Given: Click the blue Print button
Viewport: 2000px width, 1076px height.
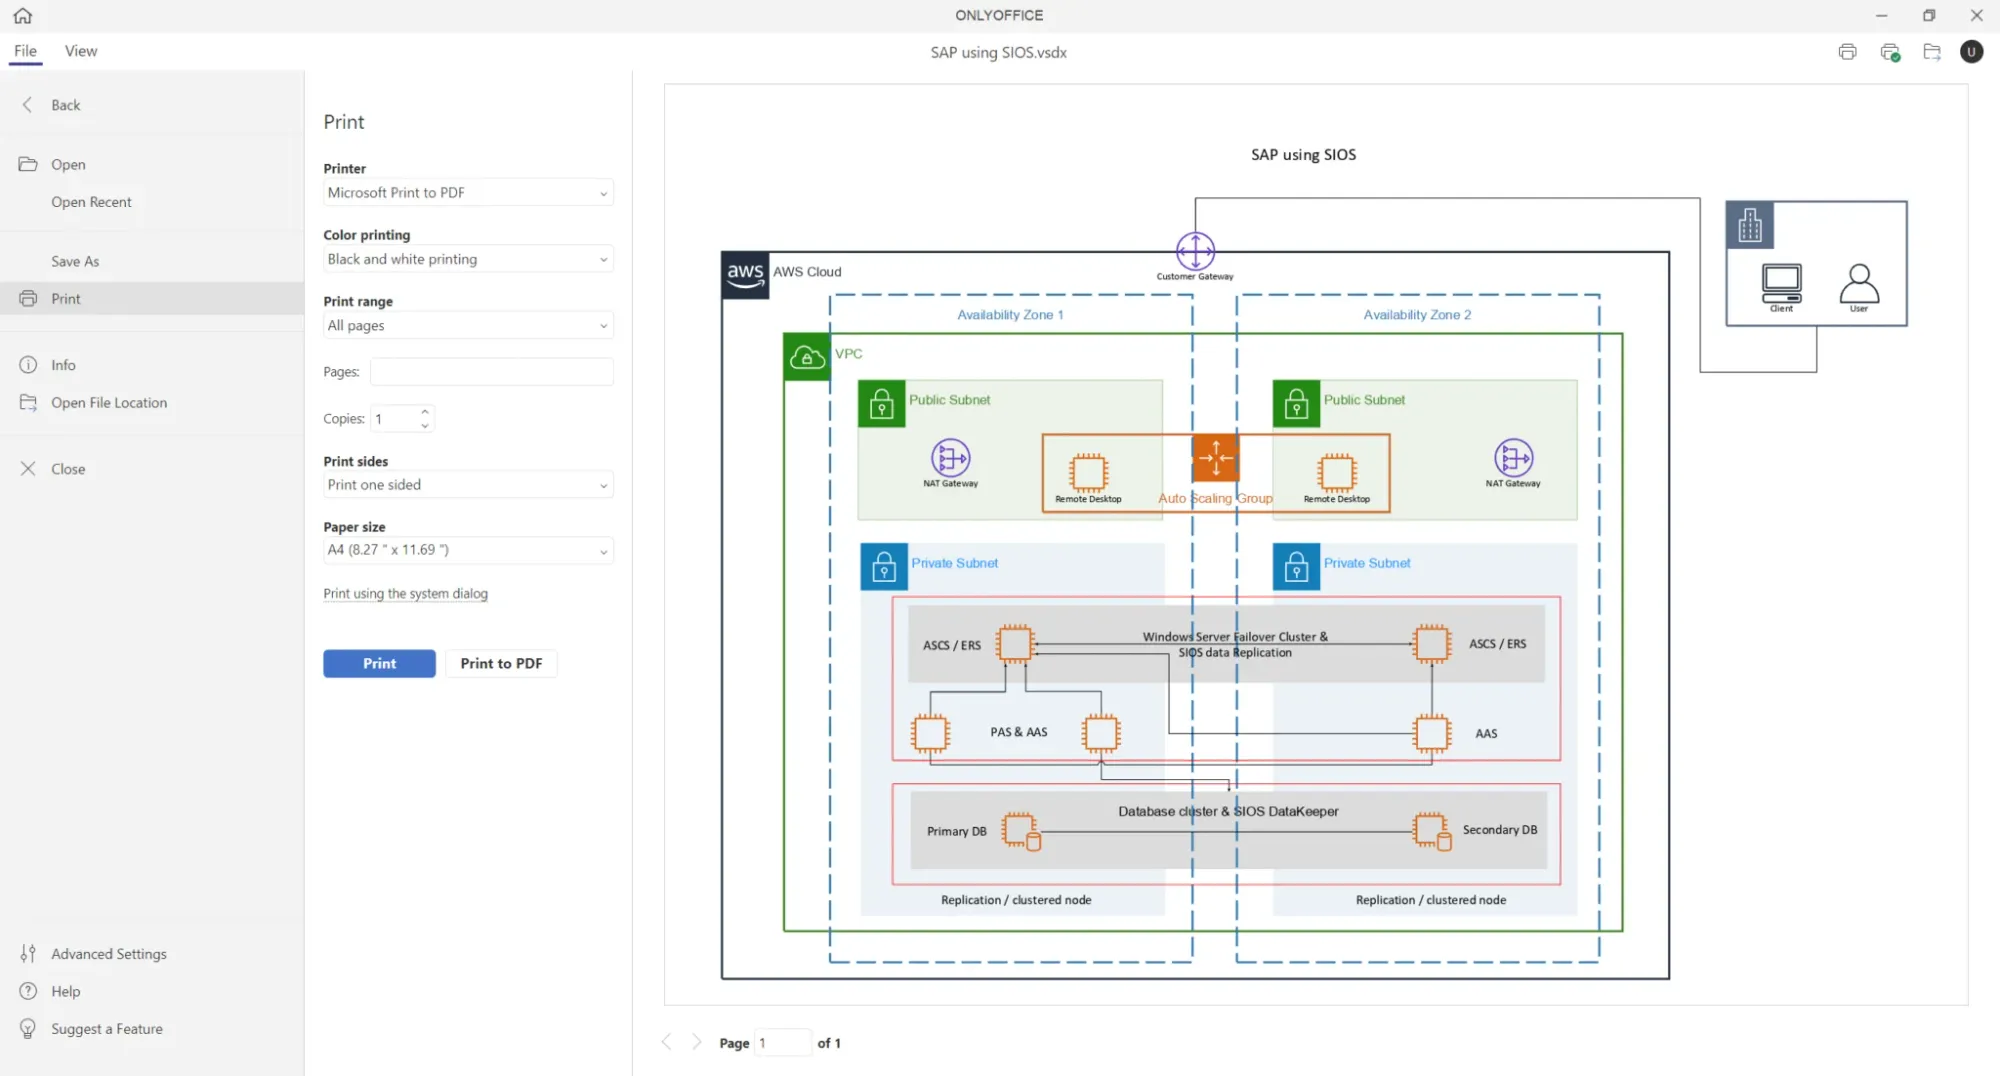Looking at the screenshot, I should (379, 663).
